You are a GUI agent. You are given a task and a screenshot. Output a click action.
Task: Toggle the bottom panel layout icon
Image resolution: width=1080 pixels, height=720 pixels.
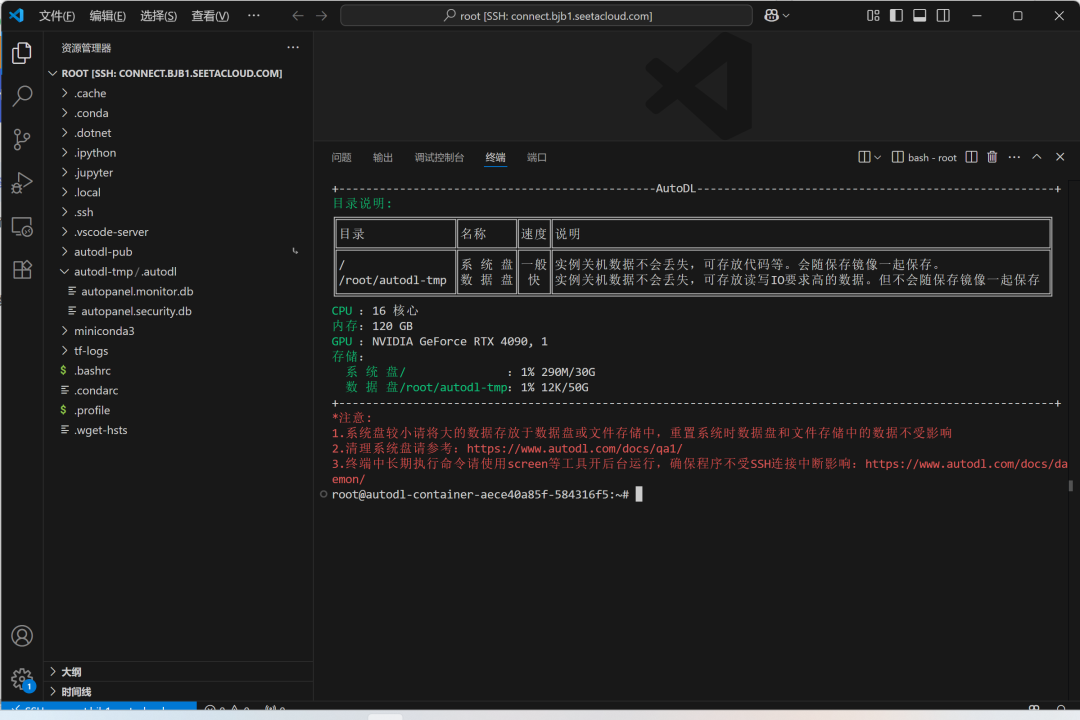(920, 15)
